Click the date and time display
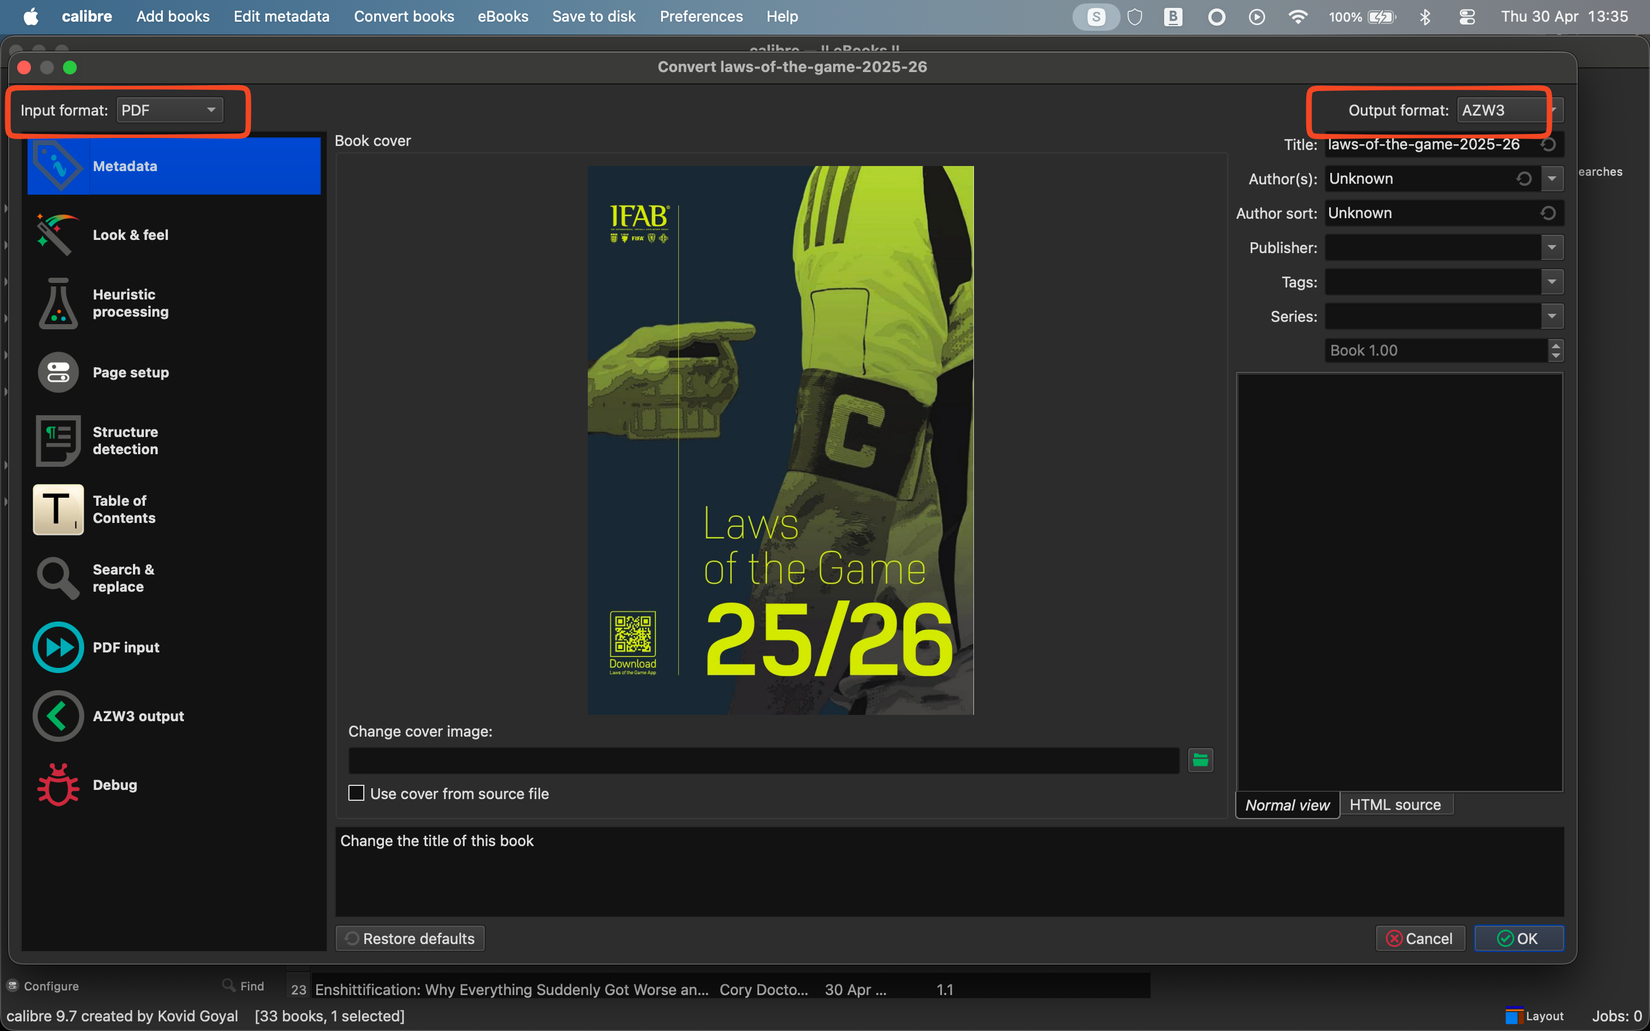Image resolution: width=1650 pixels, height=1031 pixels. (x=1564, y=16)
